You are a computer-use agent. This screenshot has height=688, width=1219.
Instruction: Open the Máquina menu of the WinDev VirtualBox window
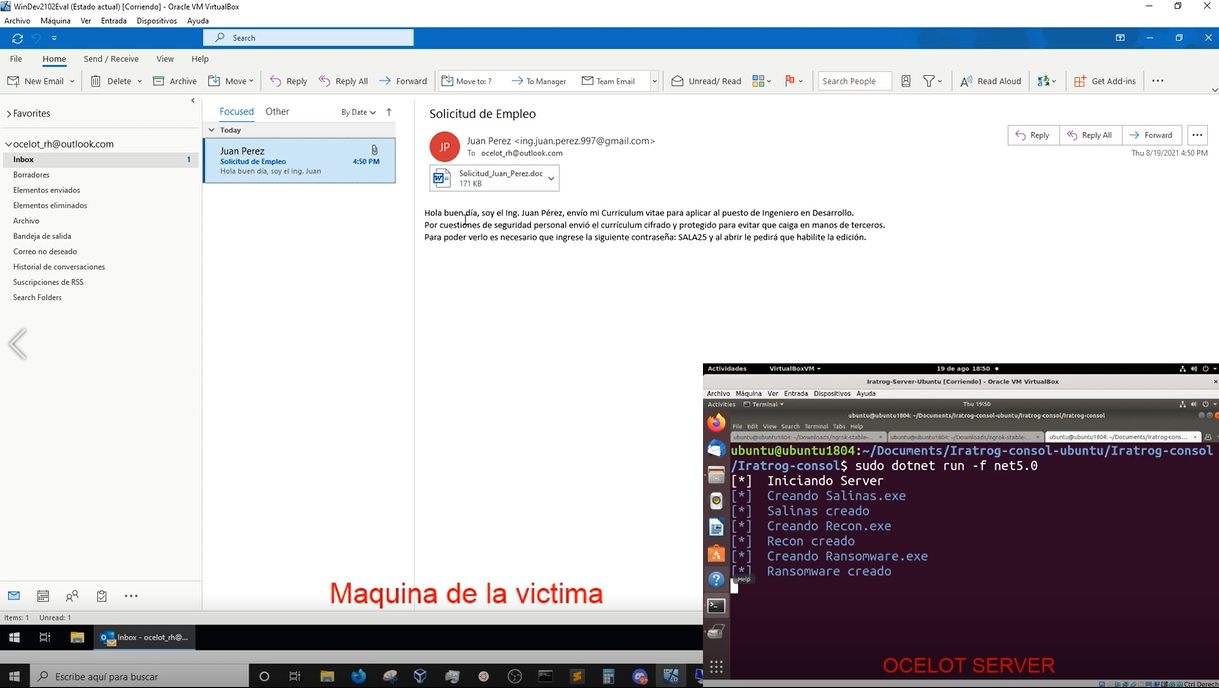(56, 20)
